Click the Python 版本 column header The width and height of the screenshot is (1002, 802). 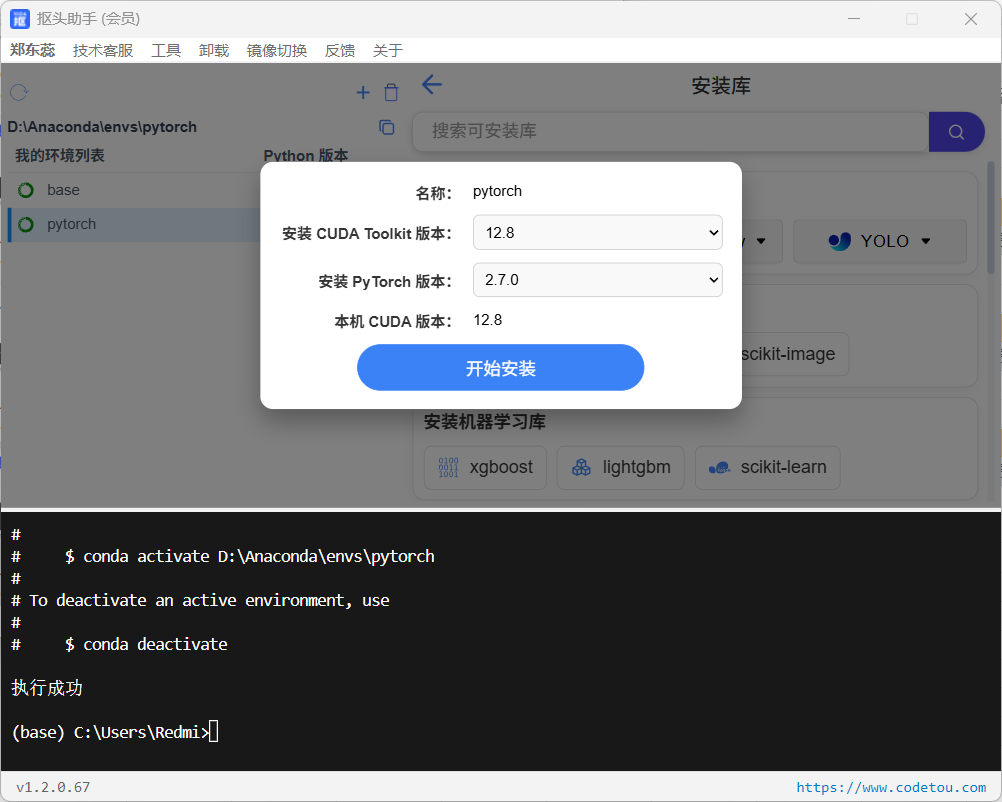click(305, 155)
